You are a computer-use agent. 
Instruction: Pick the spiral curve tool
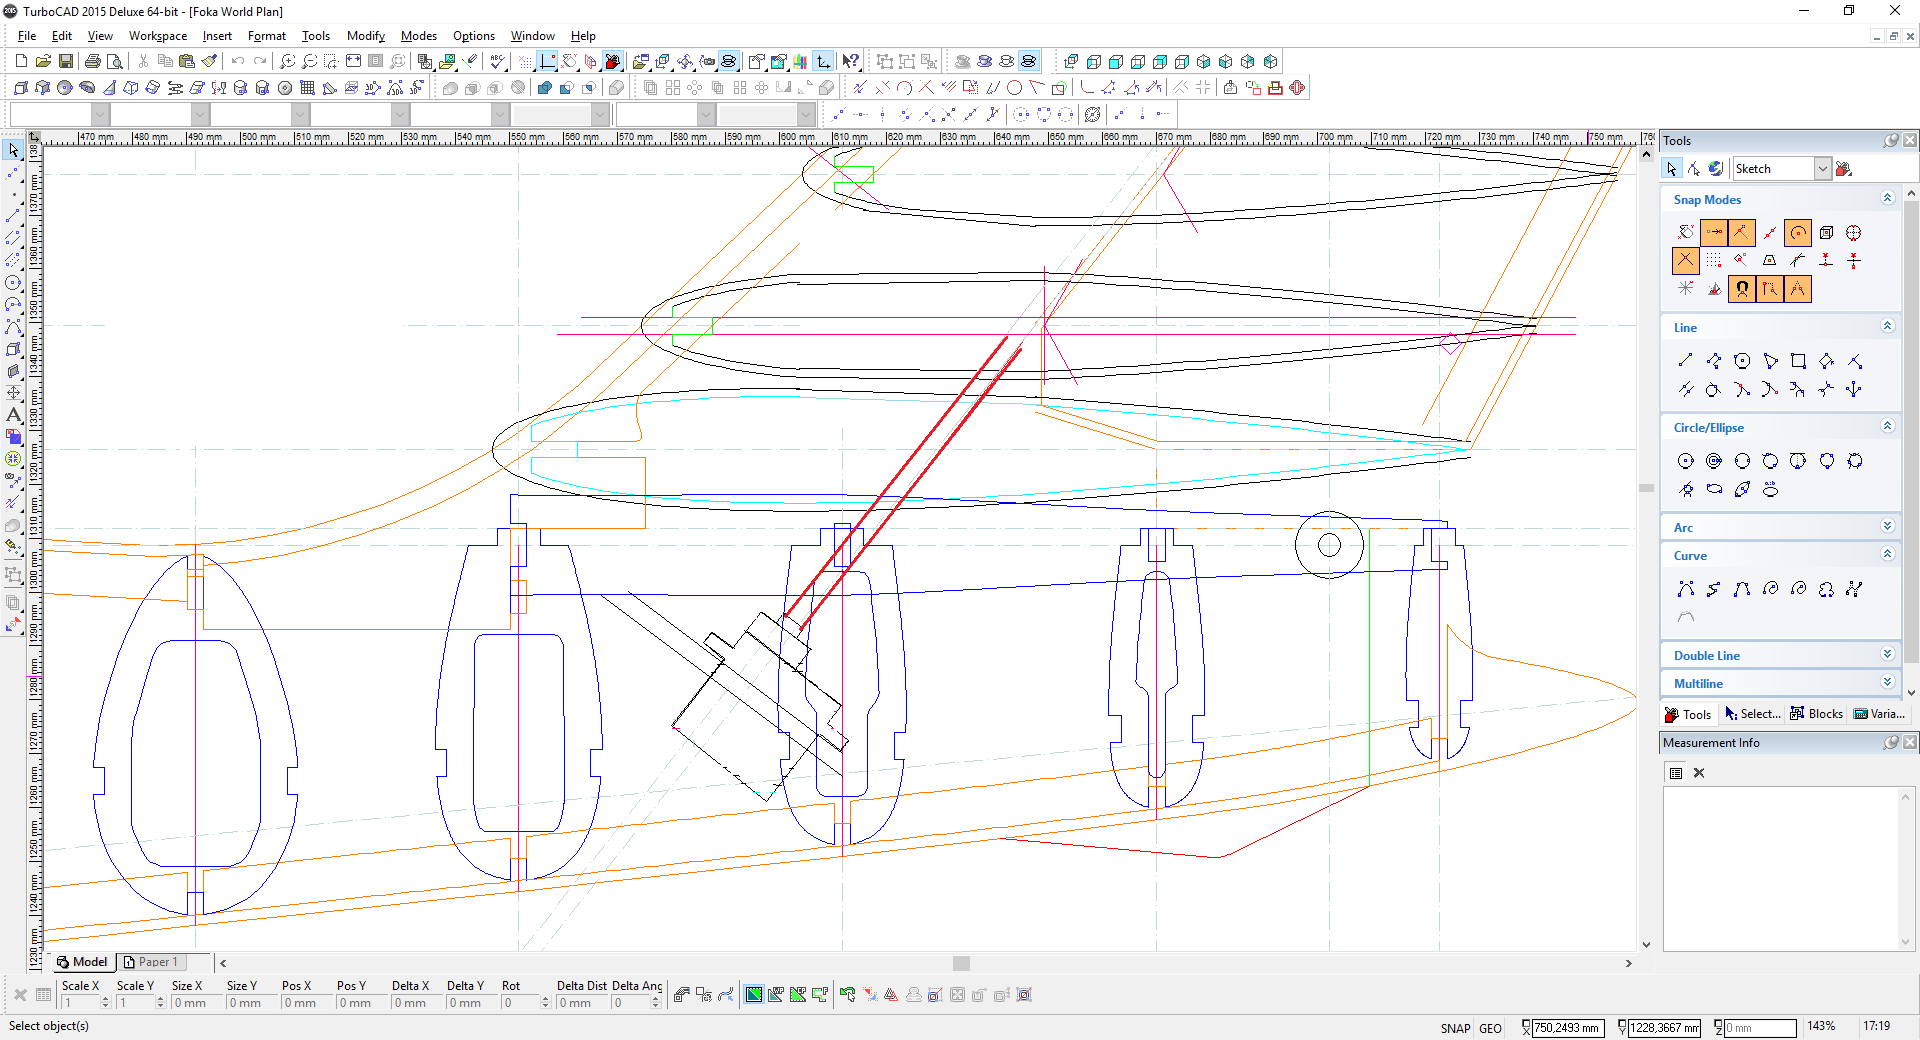tap(1770, 589)
